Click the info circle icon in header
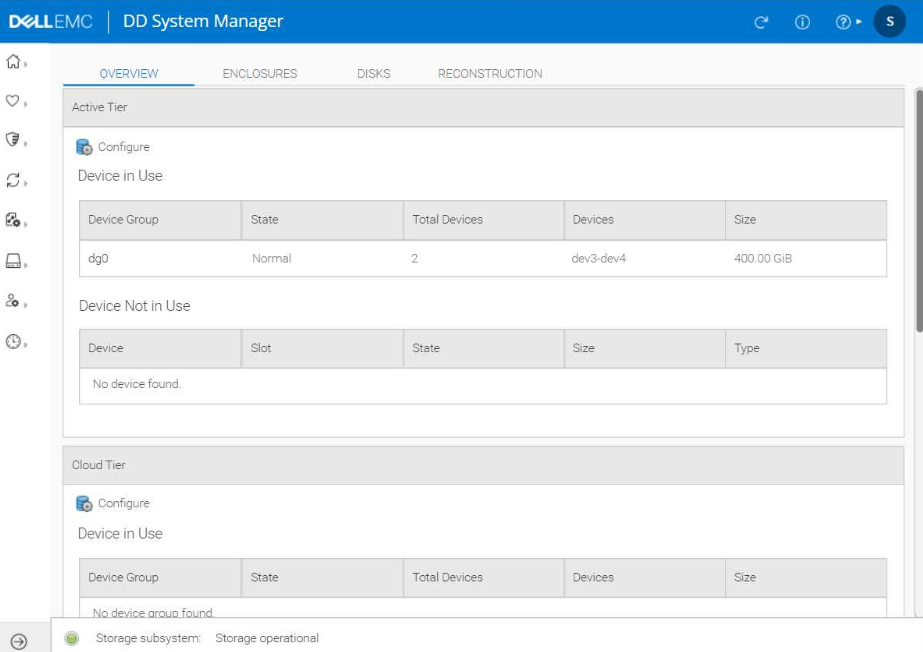This screenshot has height=652, width=923. (802, 22)
